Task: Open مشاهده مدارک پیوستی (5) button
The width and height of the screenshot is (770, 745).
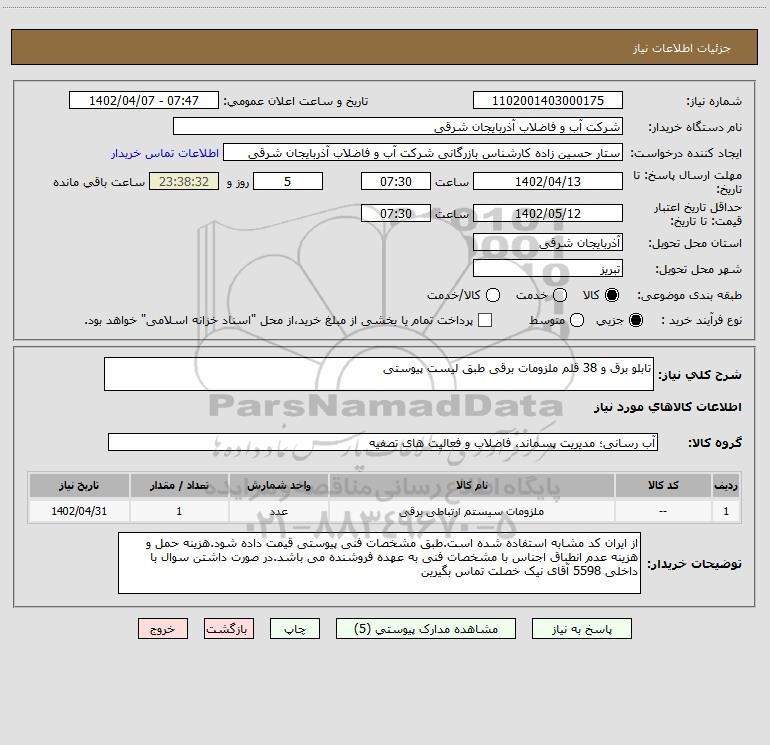Action: coord(426,629)
